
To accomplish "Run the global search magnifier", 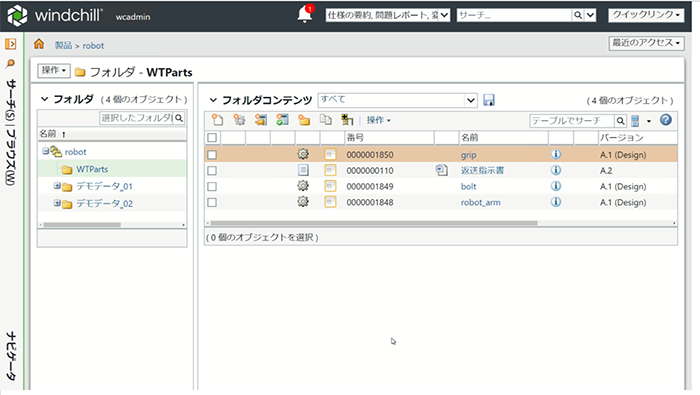I will pos(578,15).
